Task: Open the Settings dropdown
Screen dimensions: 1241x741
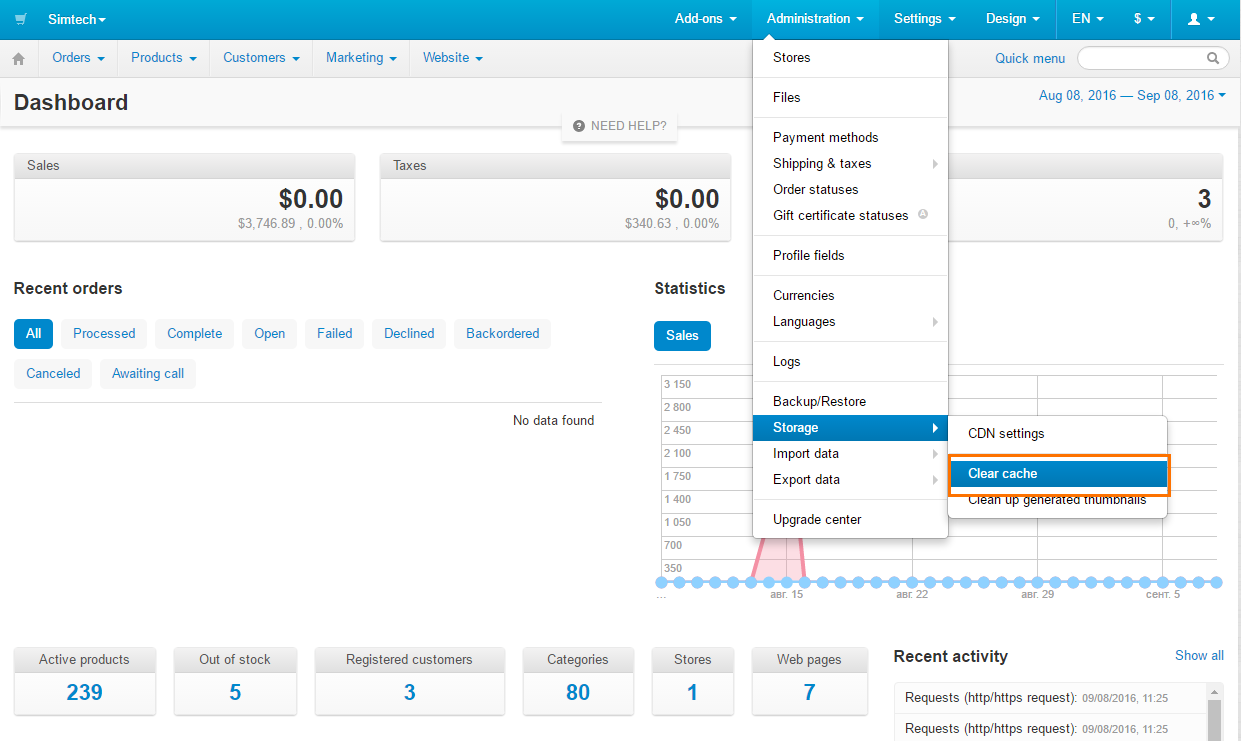Action: [925, 19]
